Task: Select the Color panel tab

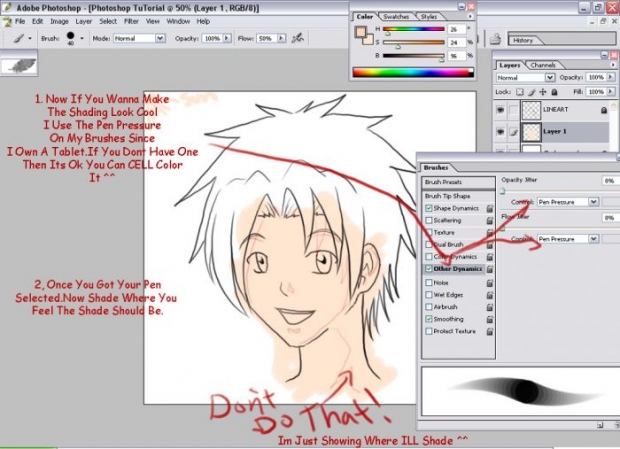Action: [364, 17]
